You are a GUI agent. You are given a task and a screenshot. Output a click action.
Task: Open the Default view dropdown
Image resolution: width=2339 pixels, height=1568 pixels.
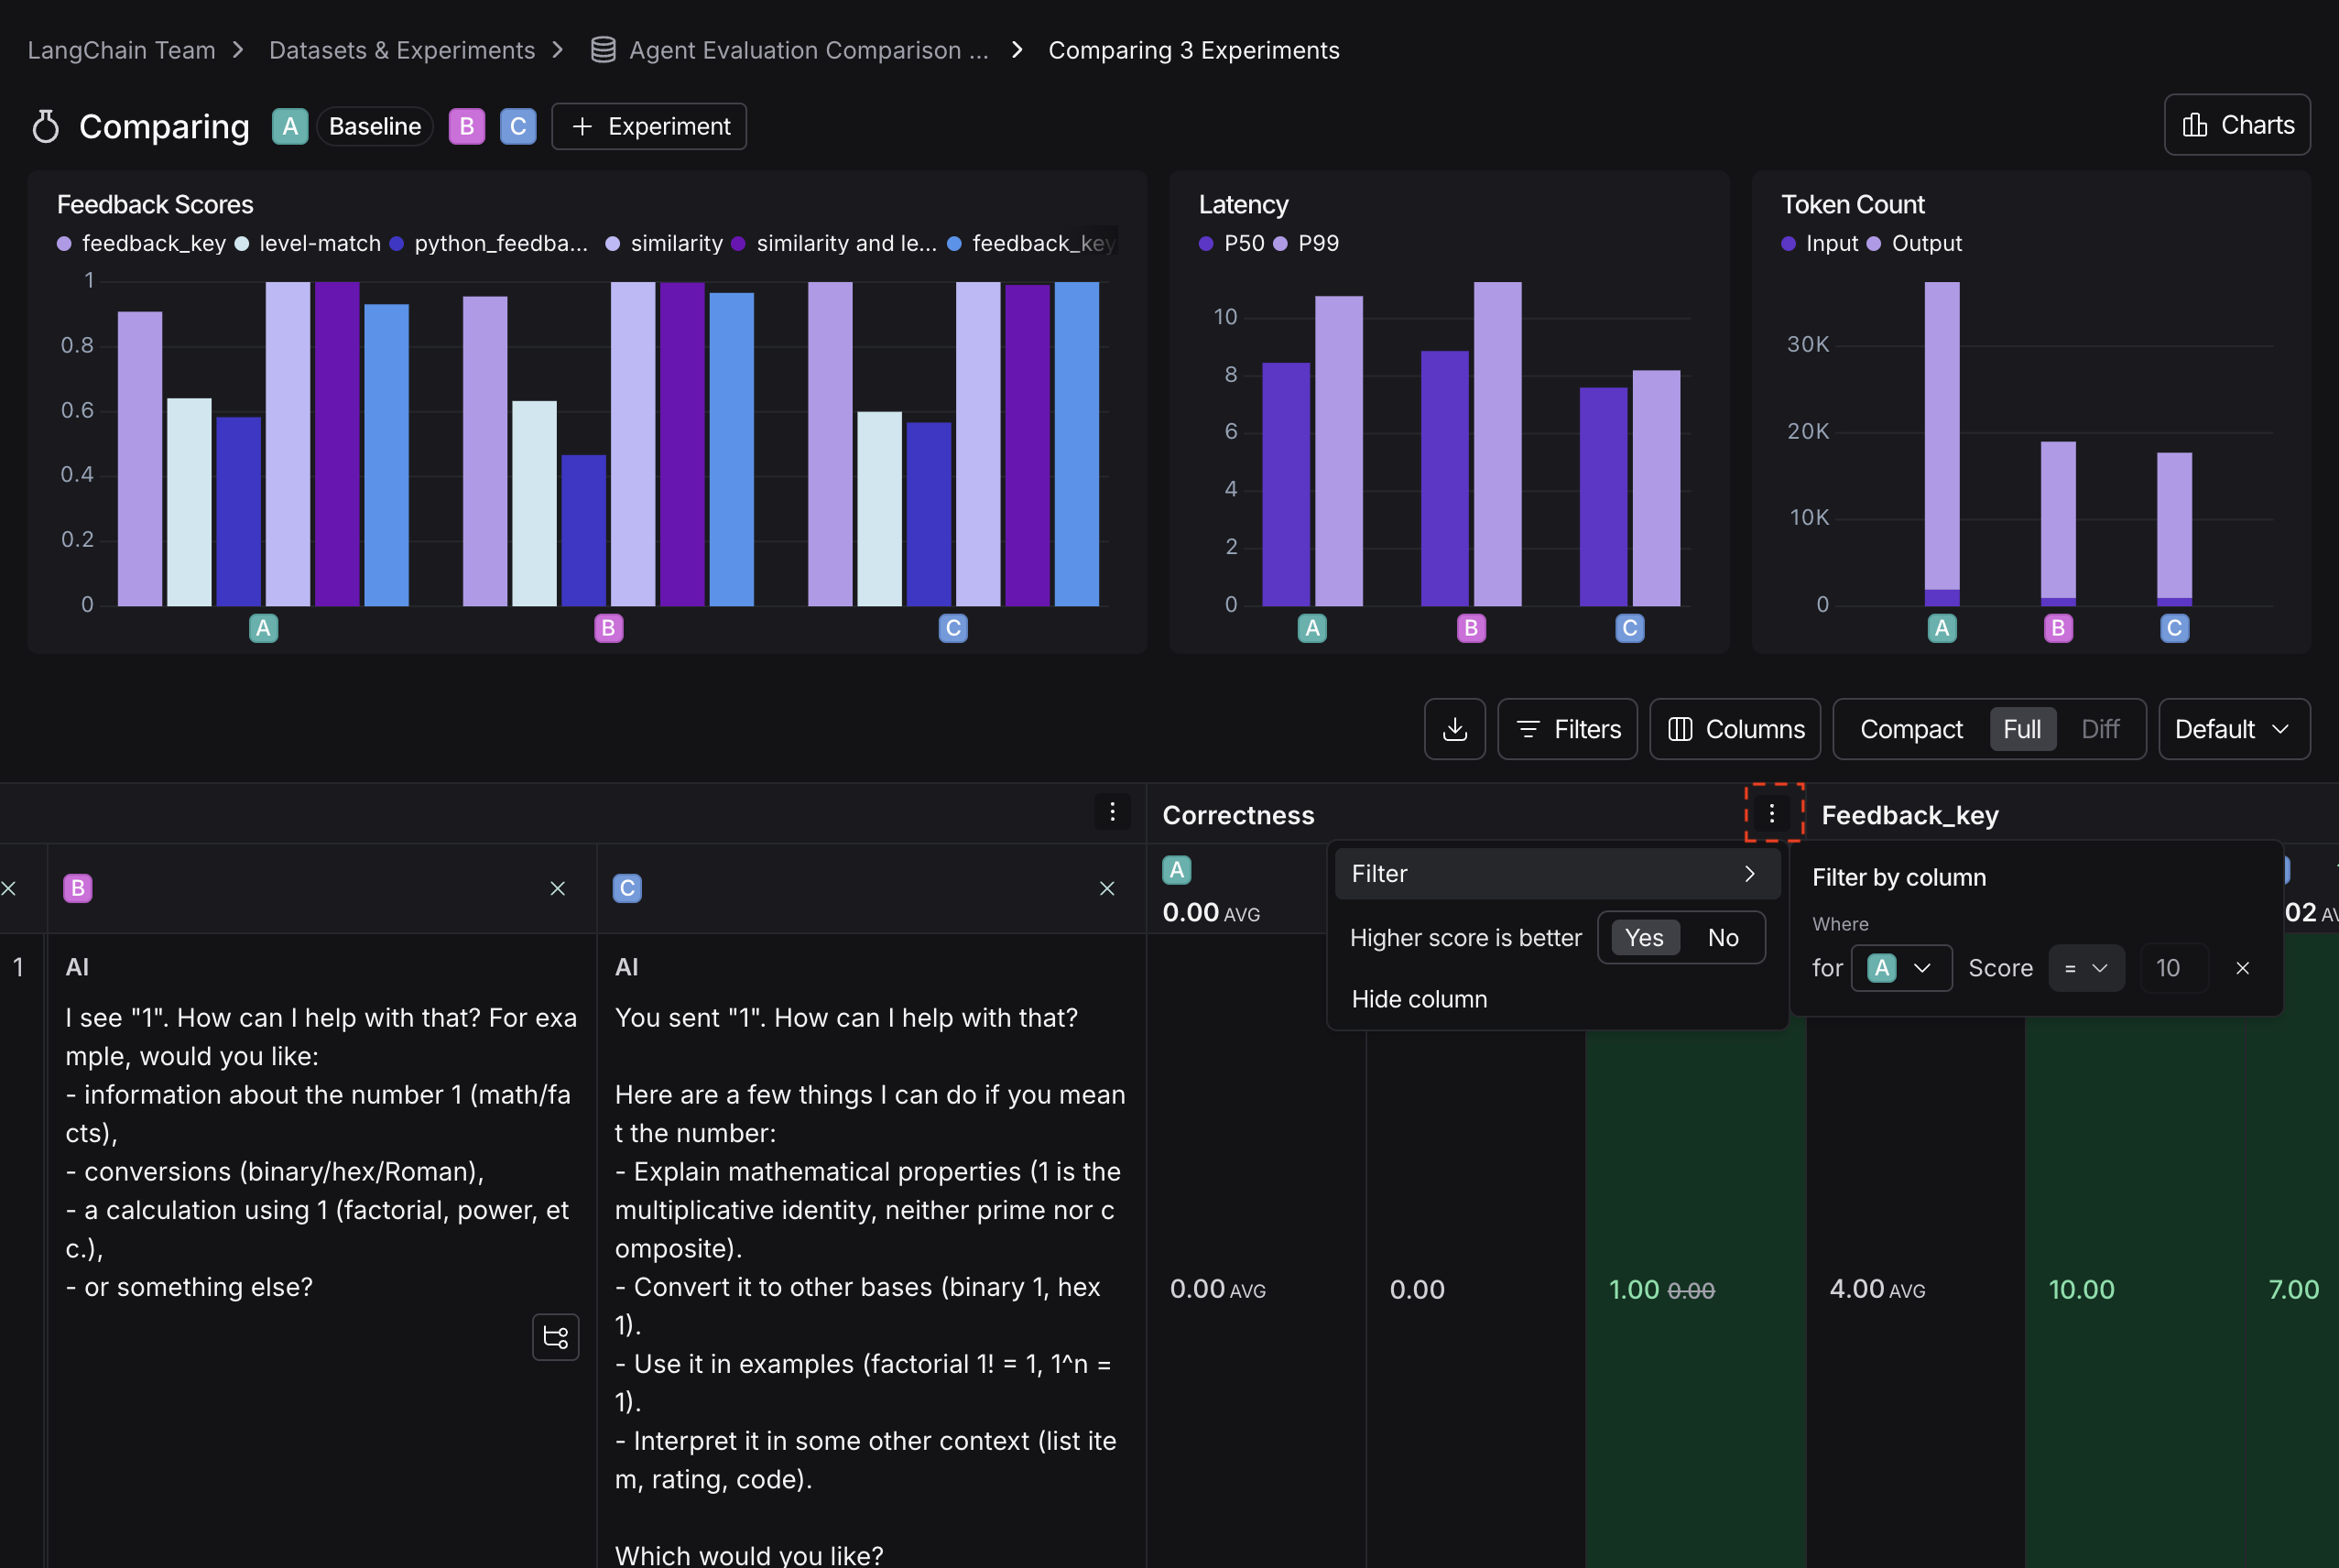pos(2233,729)
